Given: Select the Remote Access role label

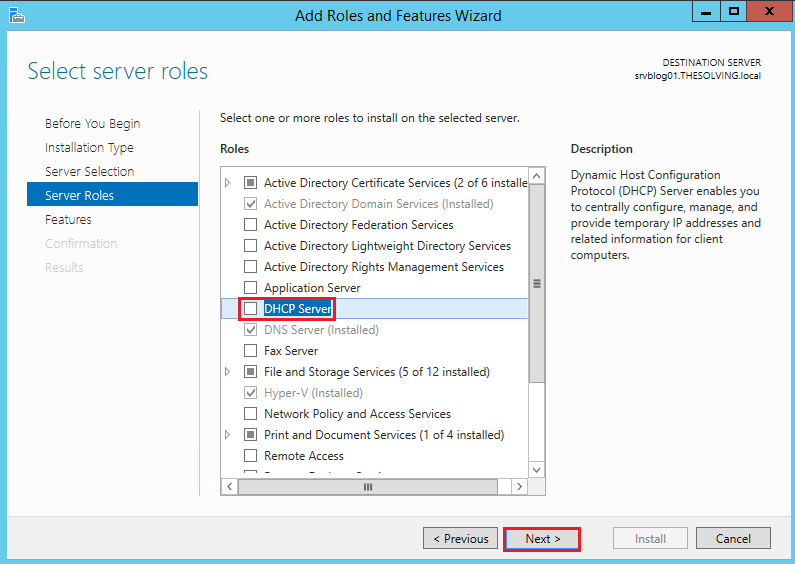Looking at the screenshot, I should pyautogui.click(x=304, y=455).
